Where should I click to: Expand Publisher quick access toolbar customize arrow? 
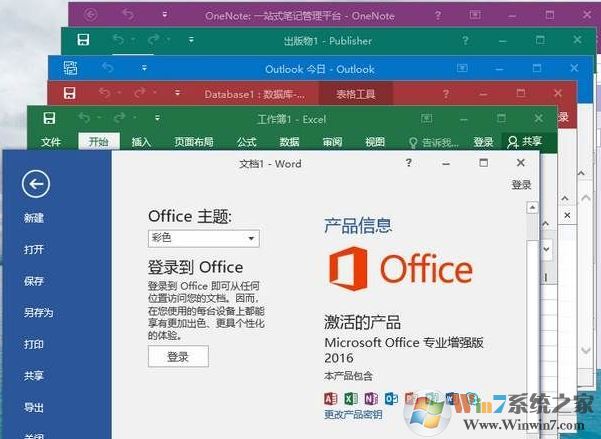click(x=191, y=39)
